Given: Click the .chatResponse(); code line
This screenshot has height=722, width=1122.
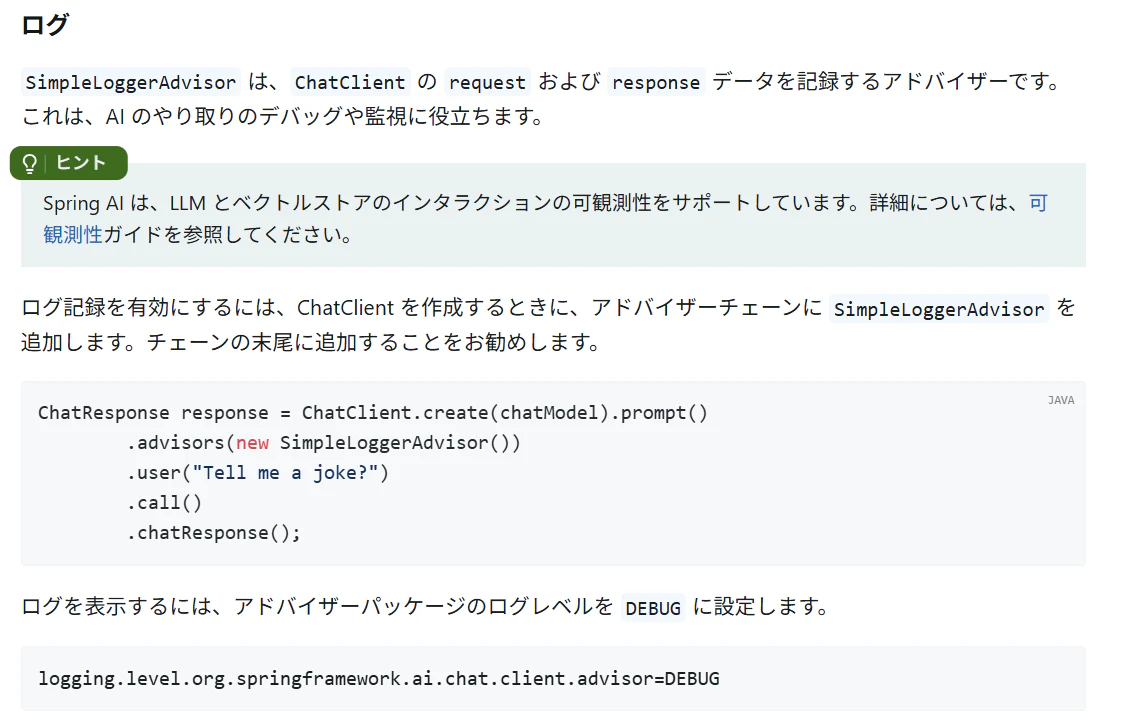Looking at the screenshot, I should click(x=214, y=533).
